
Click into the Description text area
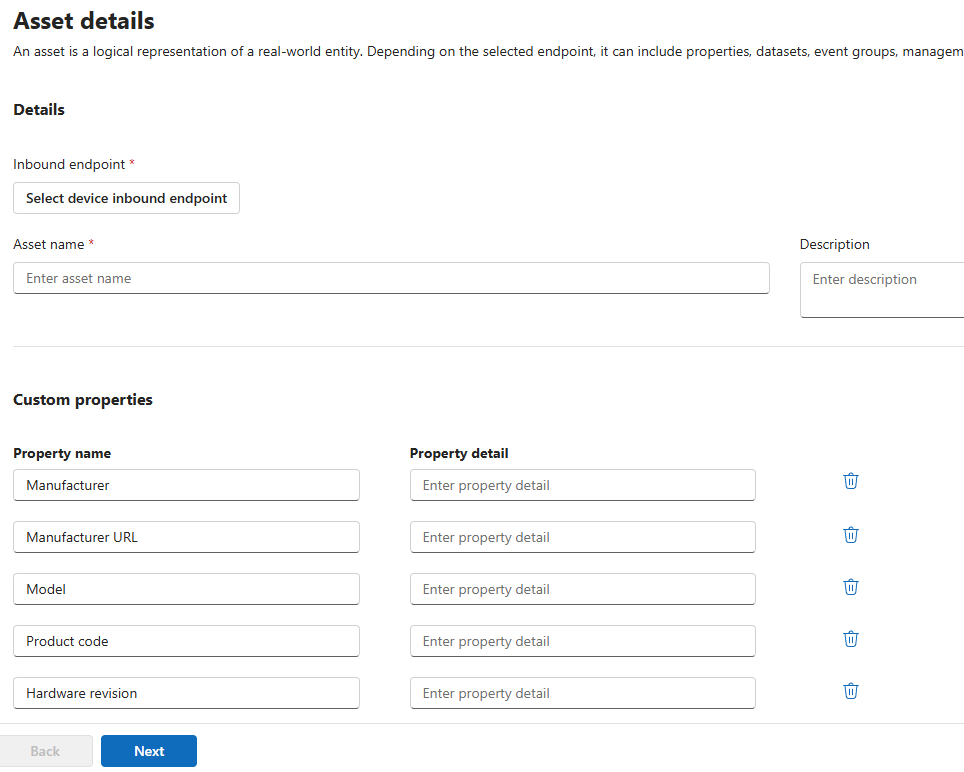[x=882, y=291]
